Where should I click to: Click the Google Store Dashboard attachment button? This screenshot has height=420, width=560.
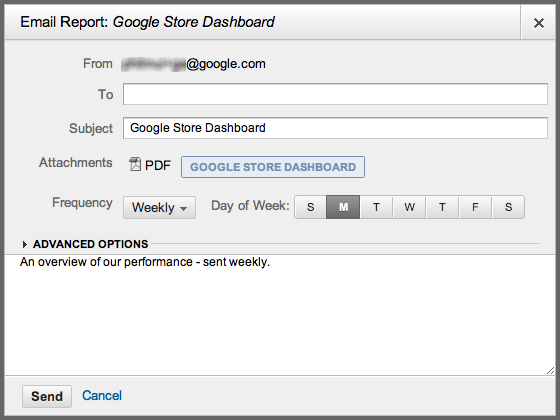[273, 167]
